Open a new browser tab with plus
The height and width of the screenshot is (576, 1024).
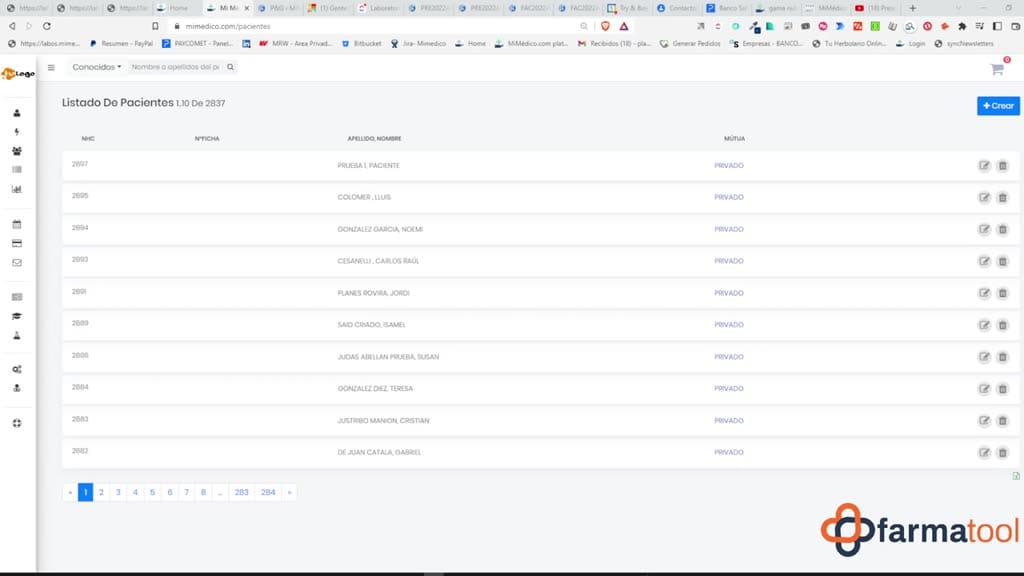point(912,8)
